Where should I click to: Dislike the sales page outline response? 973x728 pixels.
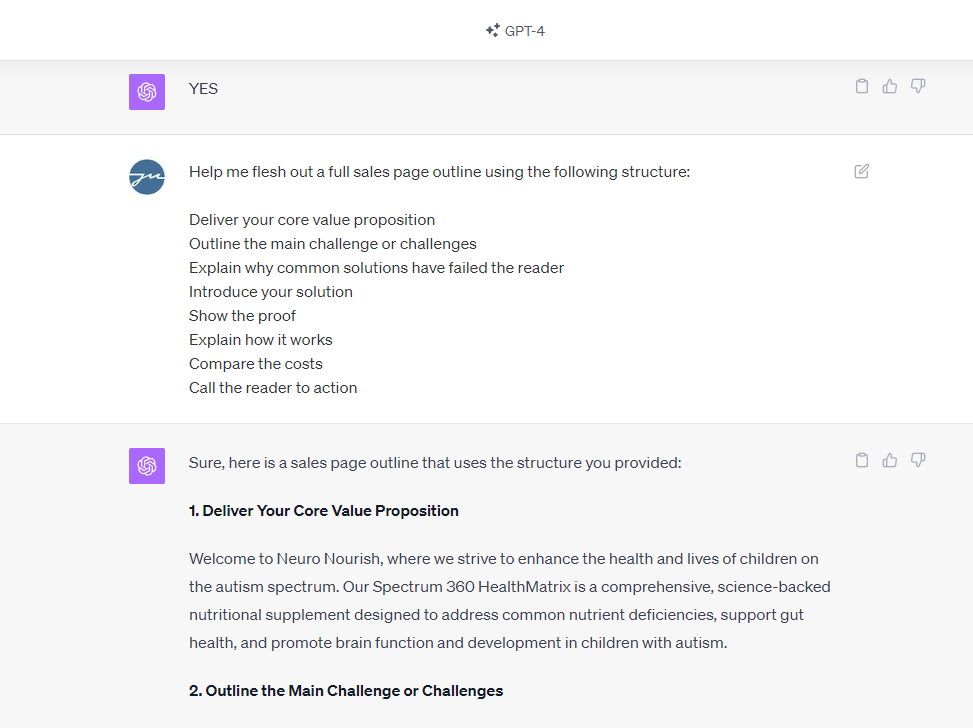click(x=918, y=460)
